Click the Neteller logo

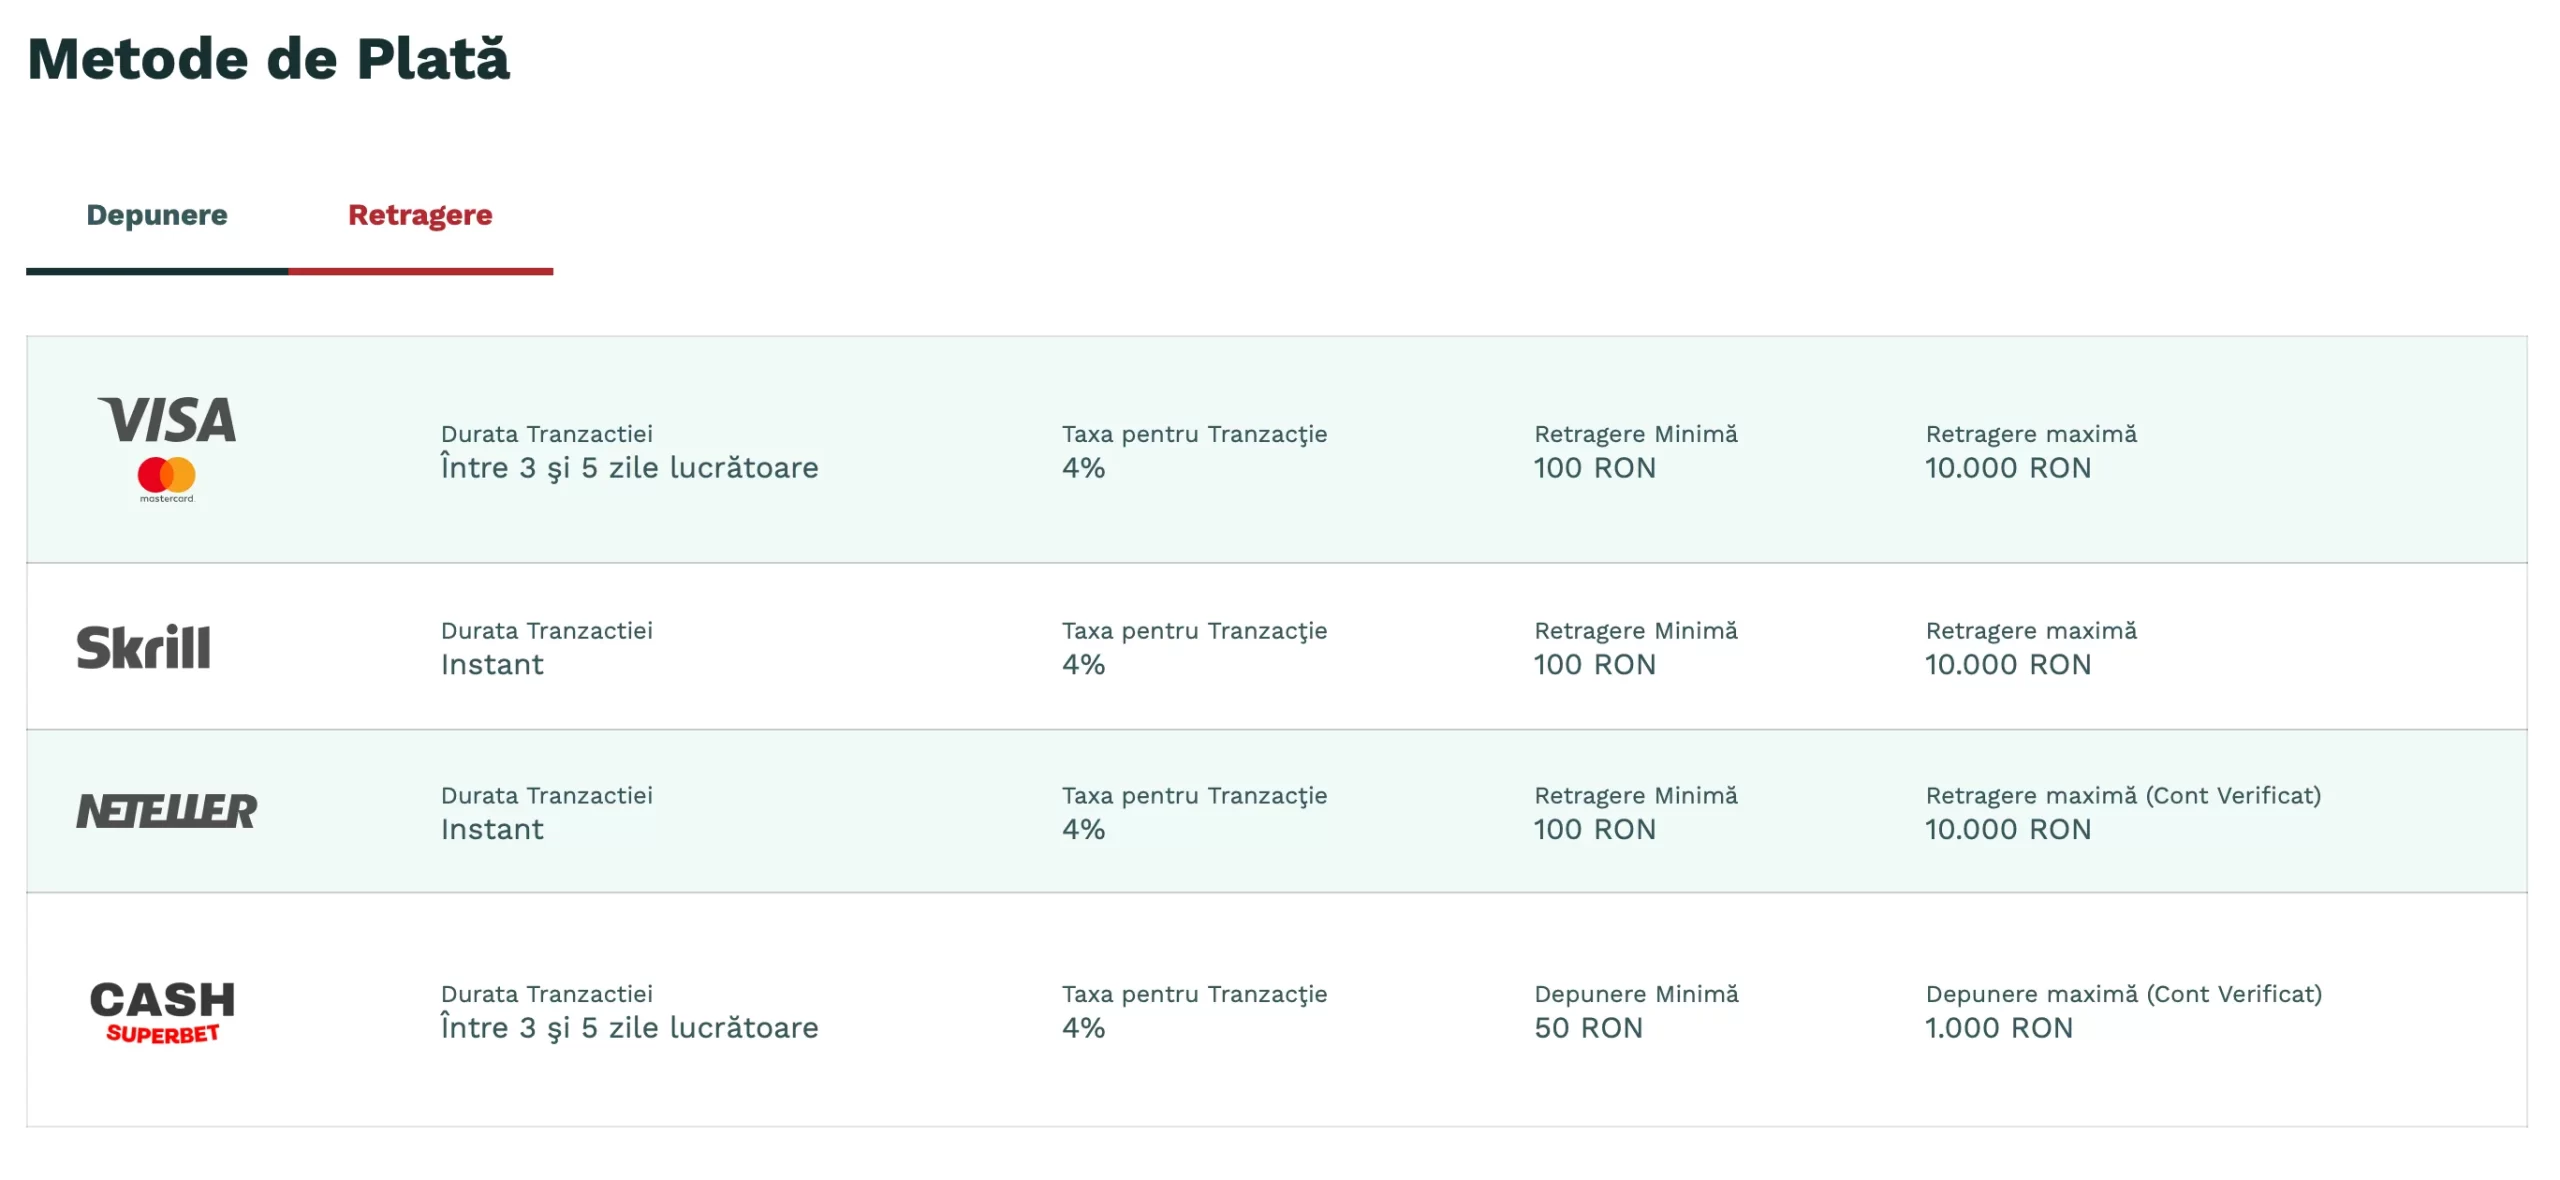[166, 810]
